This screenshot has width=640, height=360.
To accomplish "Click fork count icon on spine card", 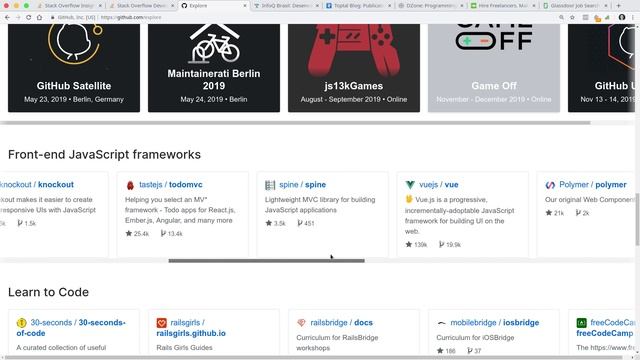I will [300, 223].
